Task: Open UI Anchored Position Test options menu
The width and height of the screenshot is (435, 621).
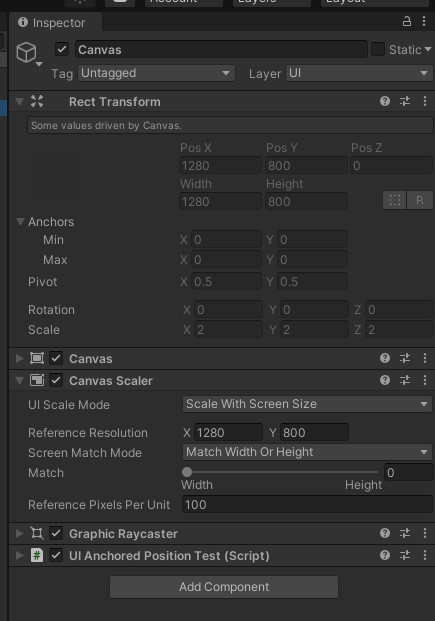Action: pyautogui.click(x=425, y=555)
